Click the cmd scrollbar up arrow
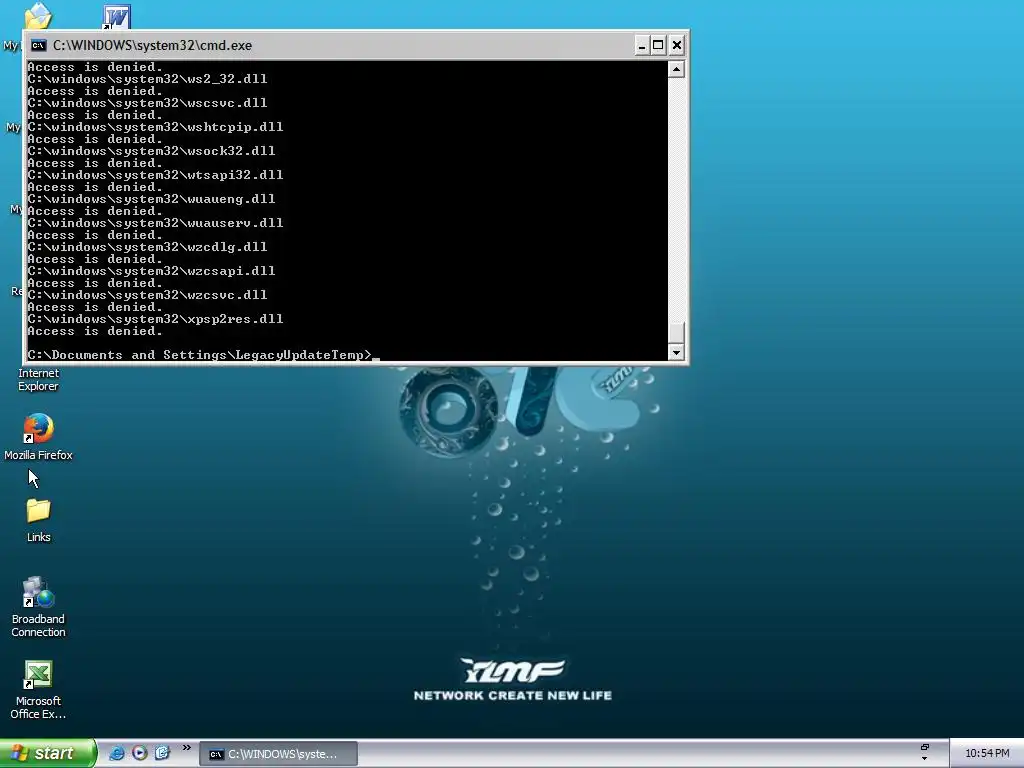This screenshot has height=768, width=1024. coord(676,69)
